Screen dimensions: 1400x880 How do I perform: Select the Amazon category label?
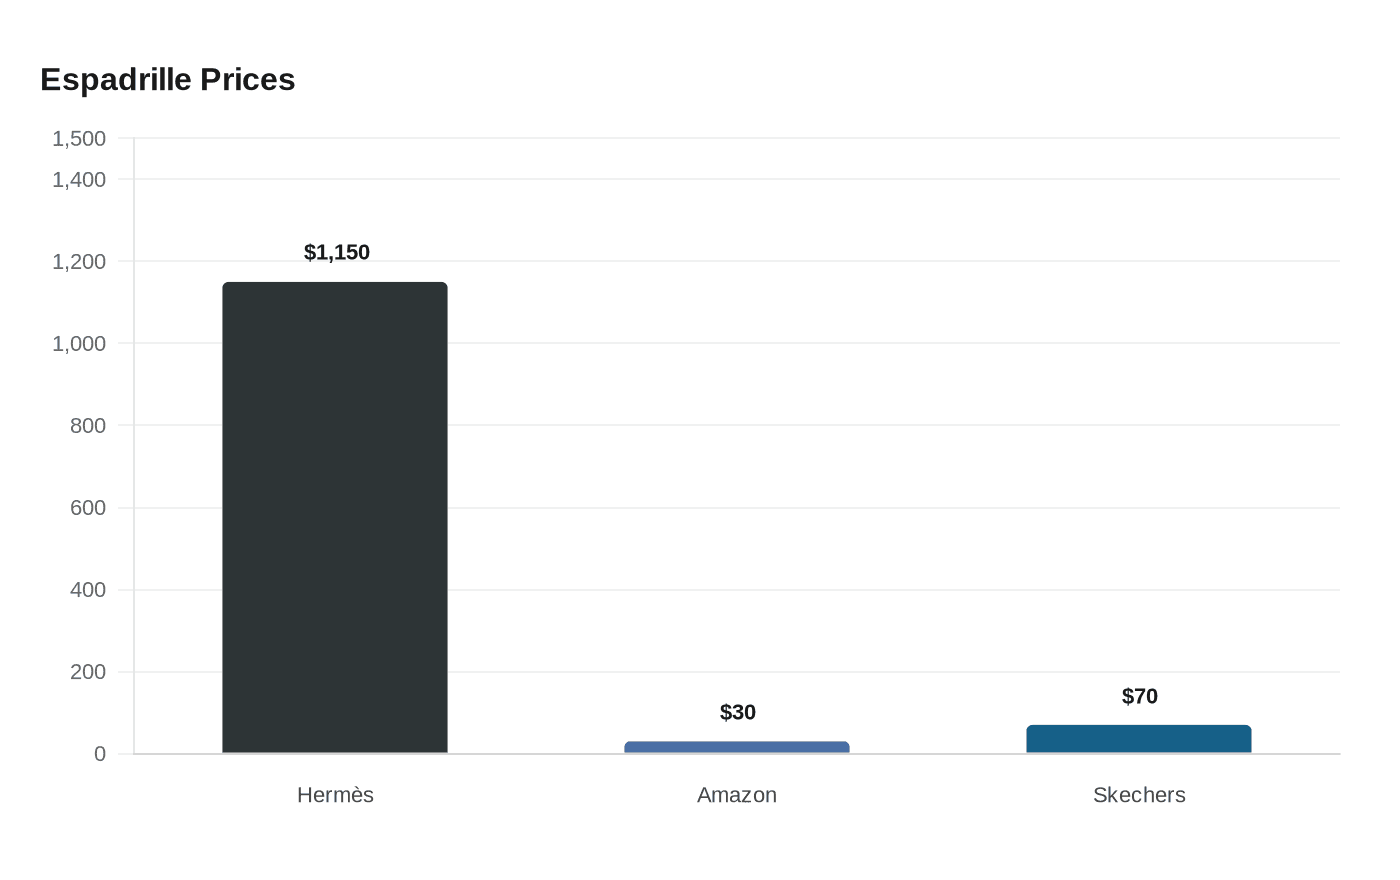pyautogui.click(x=737, y=795)
